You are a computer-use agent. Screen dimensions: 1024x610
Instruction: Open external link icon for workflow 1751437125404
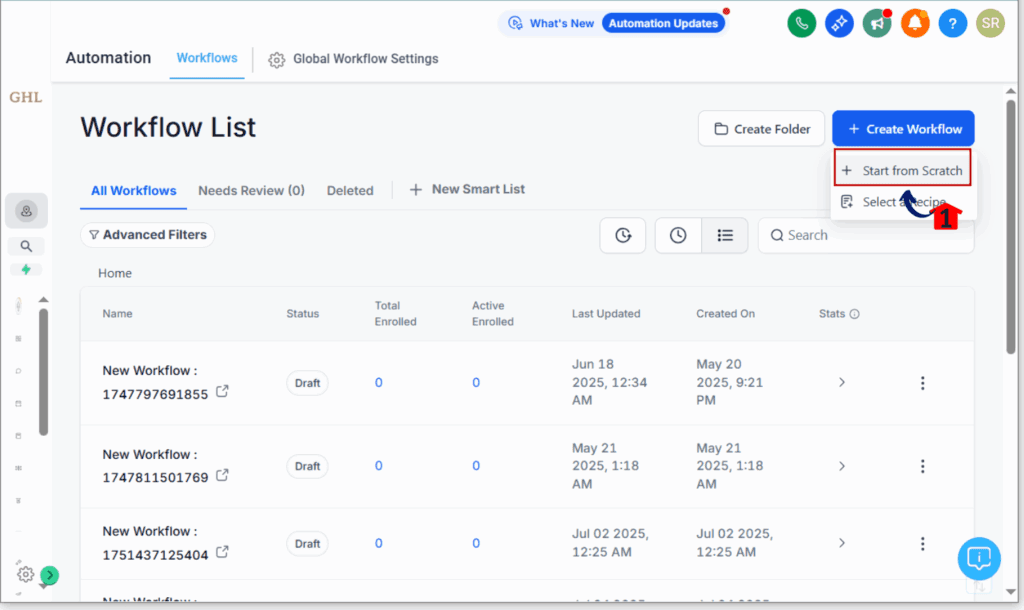point(222,552)
